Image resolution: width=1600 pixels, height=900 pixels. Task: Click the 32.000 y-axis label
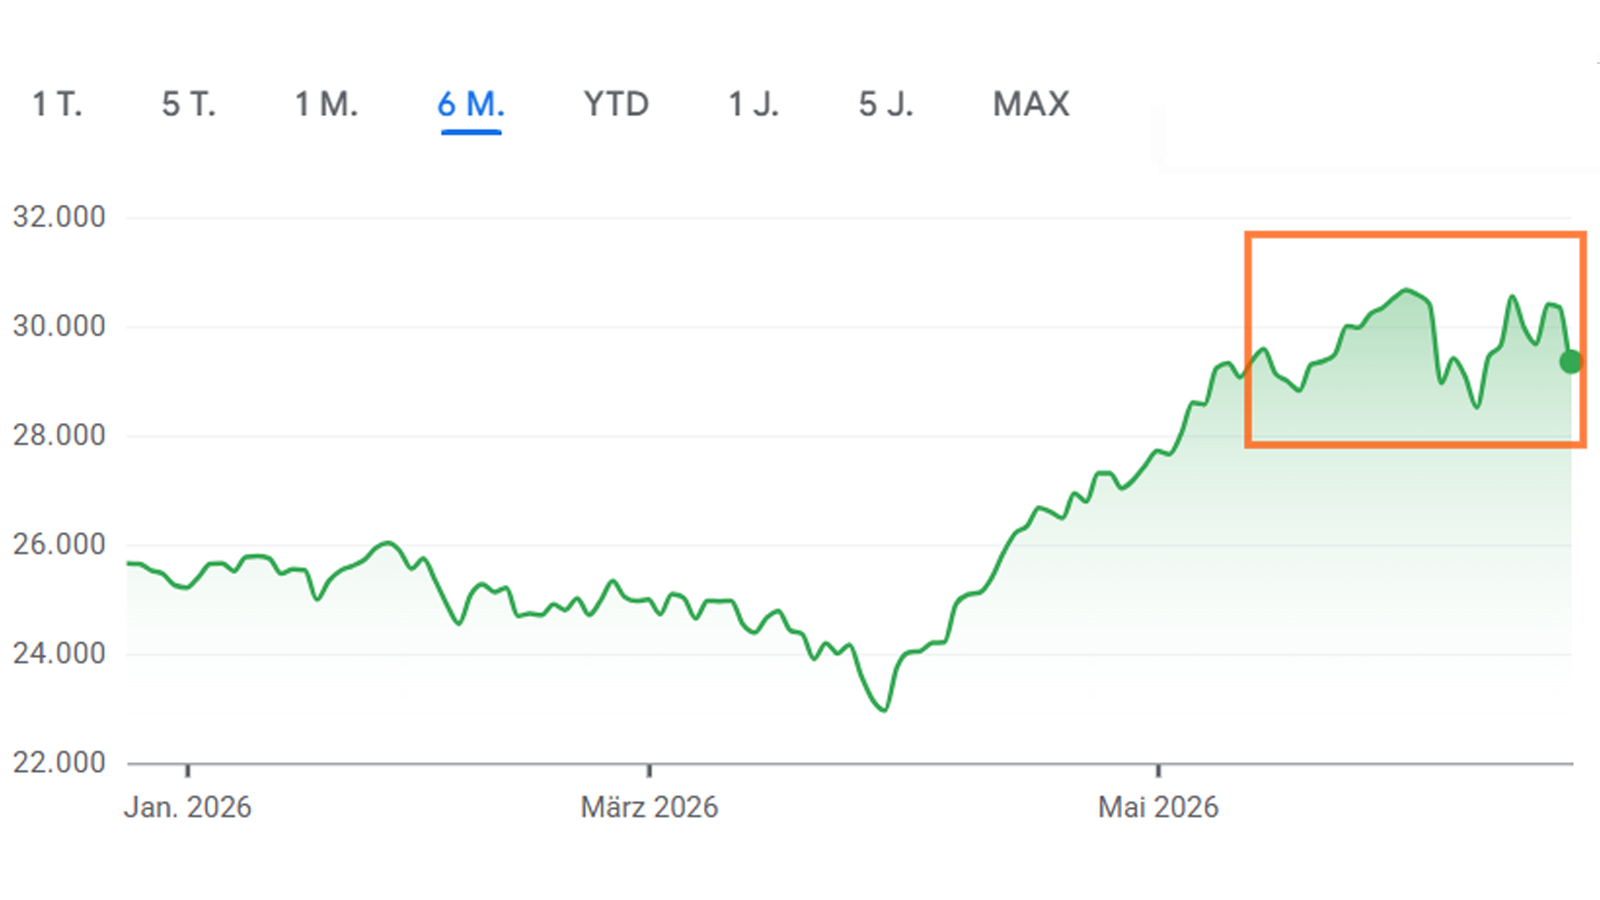coord(59,217)
